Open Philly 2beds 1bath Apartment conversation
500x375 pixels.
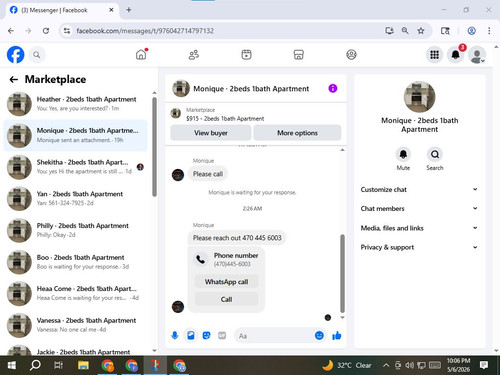tap(76, 230)
